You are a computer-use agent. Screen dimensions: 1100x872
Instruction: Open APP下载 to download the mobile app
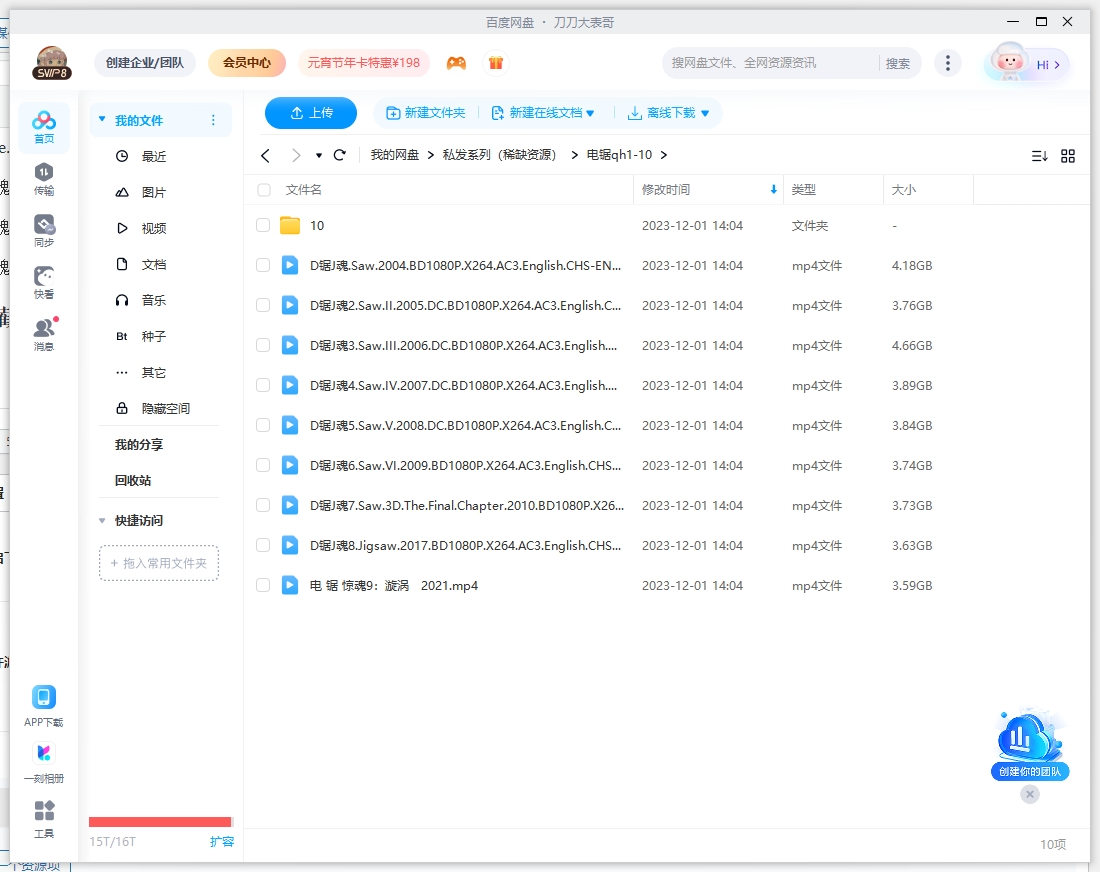click(x=44, y=700)
